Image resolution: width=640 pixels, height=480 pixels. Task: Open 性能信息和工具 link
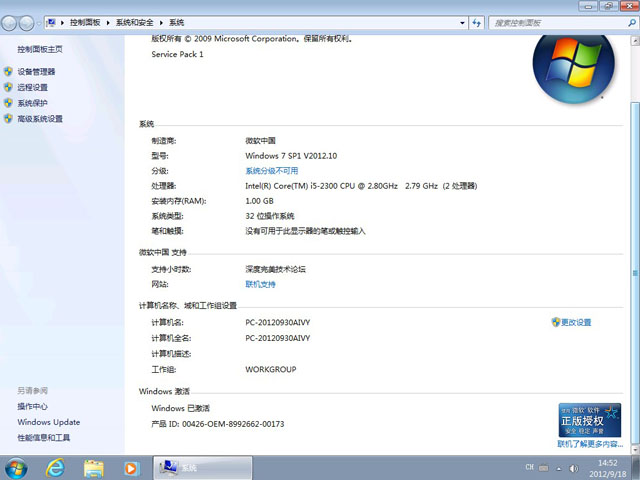pos(43,438)
